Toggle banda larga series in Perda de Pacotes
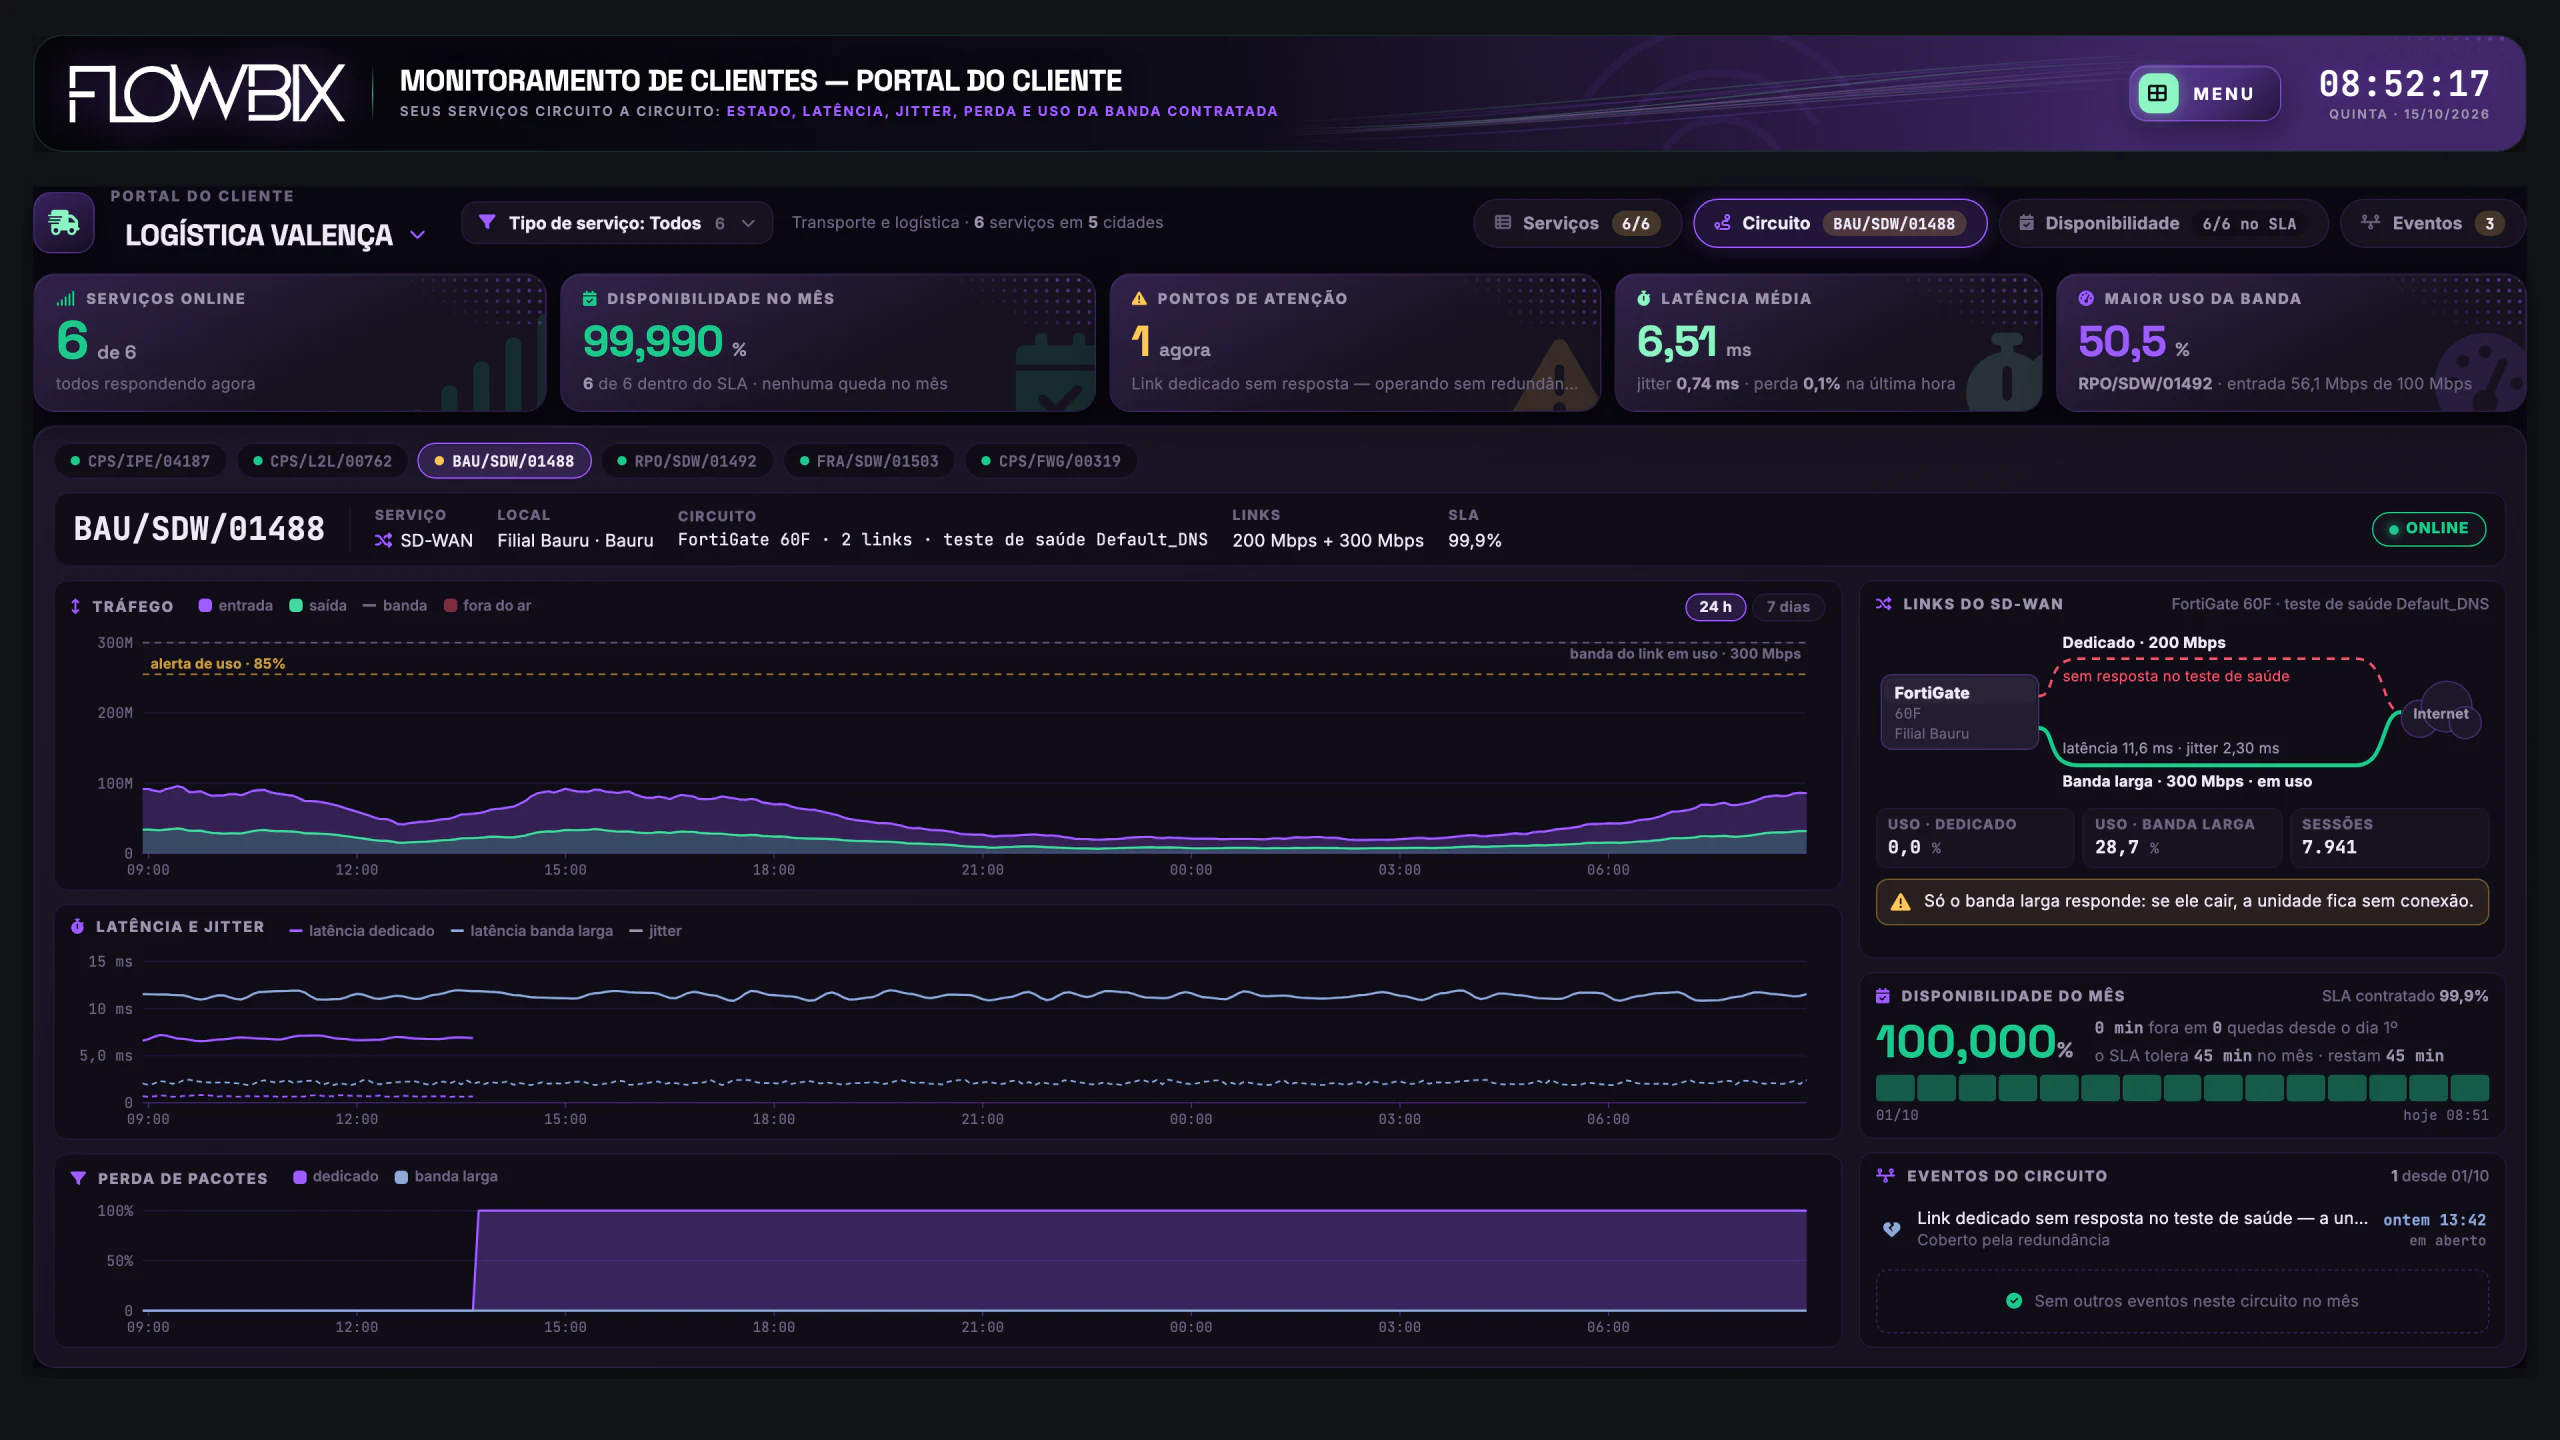The height and width of the screenshot is (1440, 2560). pos(446,1177)
